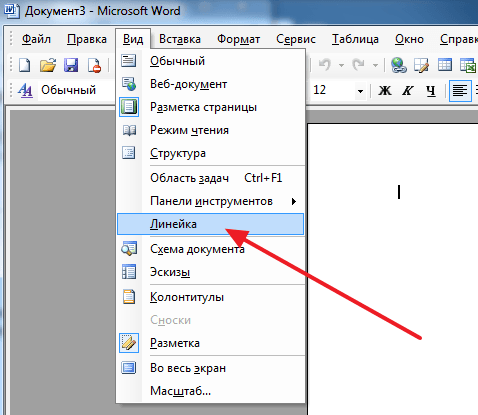
Task: Show Эскизы thumbnails pane
Action: point(211,272)
